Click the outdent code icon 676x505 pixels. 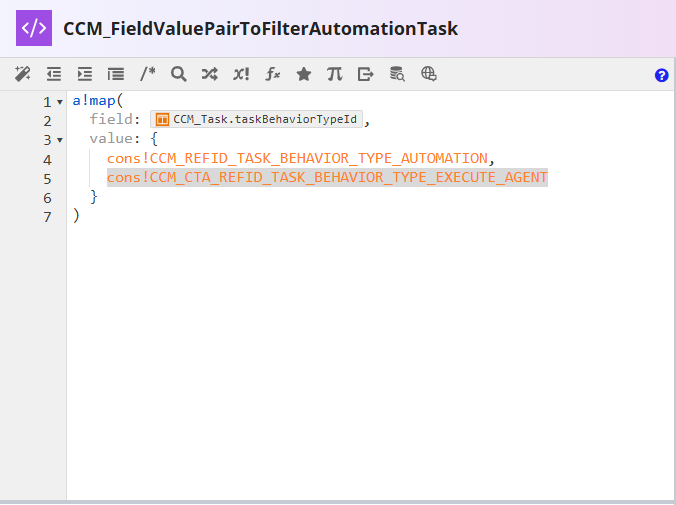tap(54, 74)
